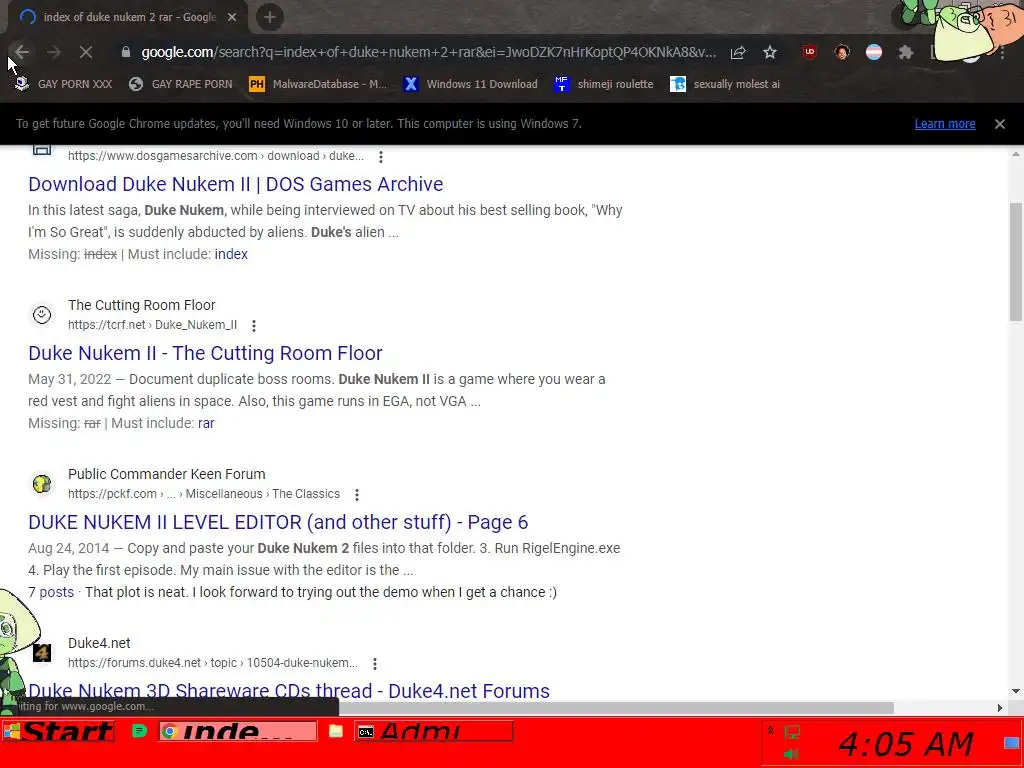Stop loading the current page

(86, 52)
